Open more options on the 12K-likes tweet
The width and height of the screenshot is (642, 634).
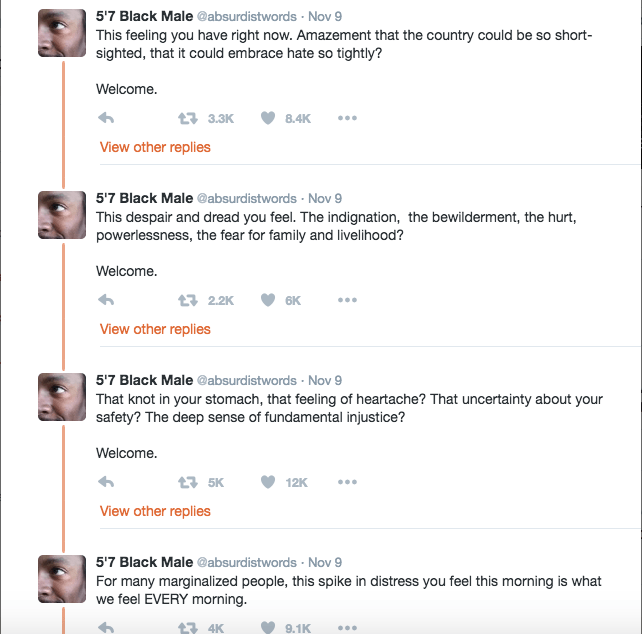point(347,482)
